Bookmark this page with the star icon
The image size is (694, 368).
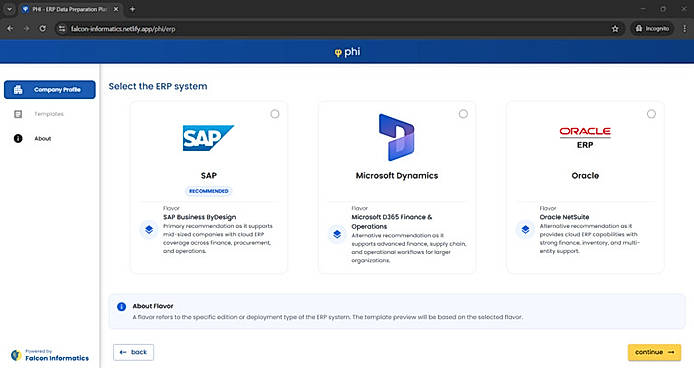click(615, 29)
